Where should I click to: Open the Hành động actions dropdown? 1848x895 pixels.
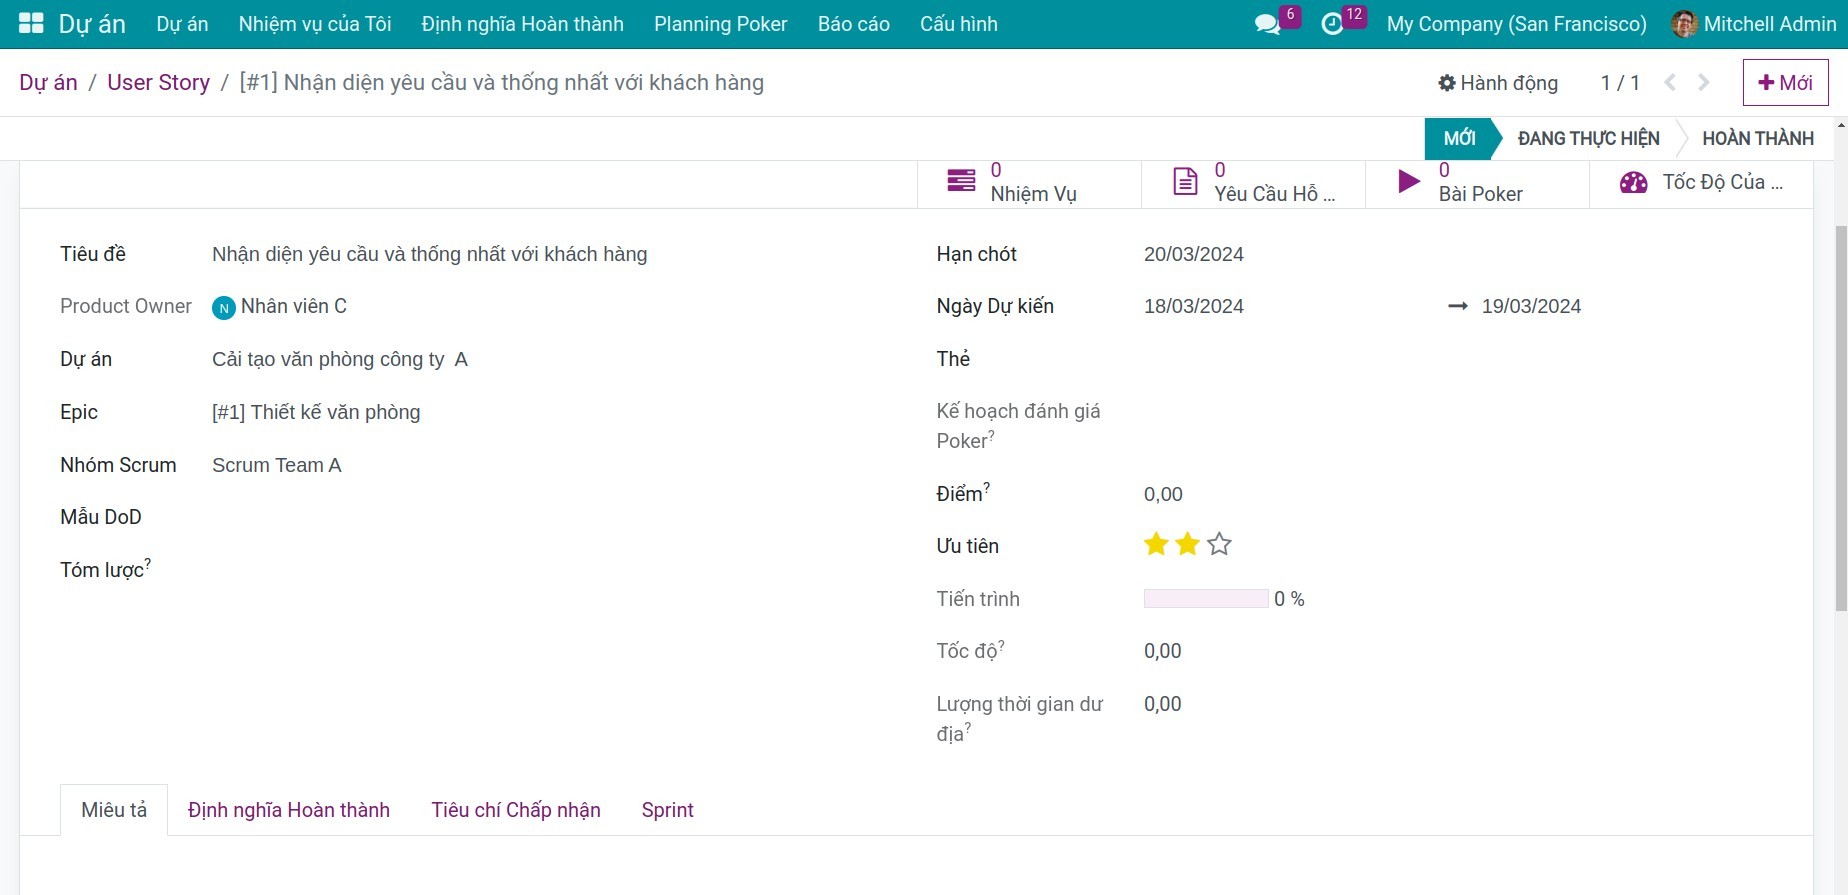(1498, 83)
